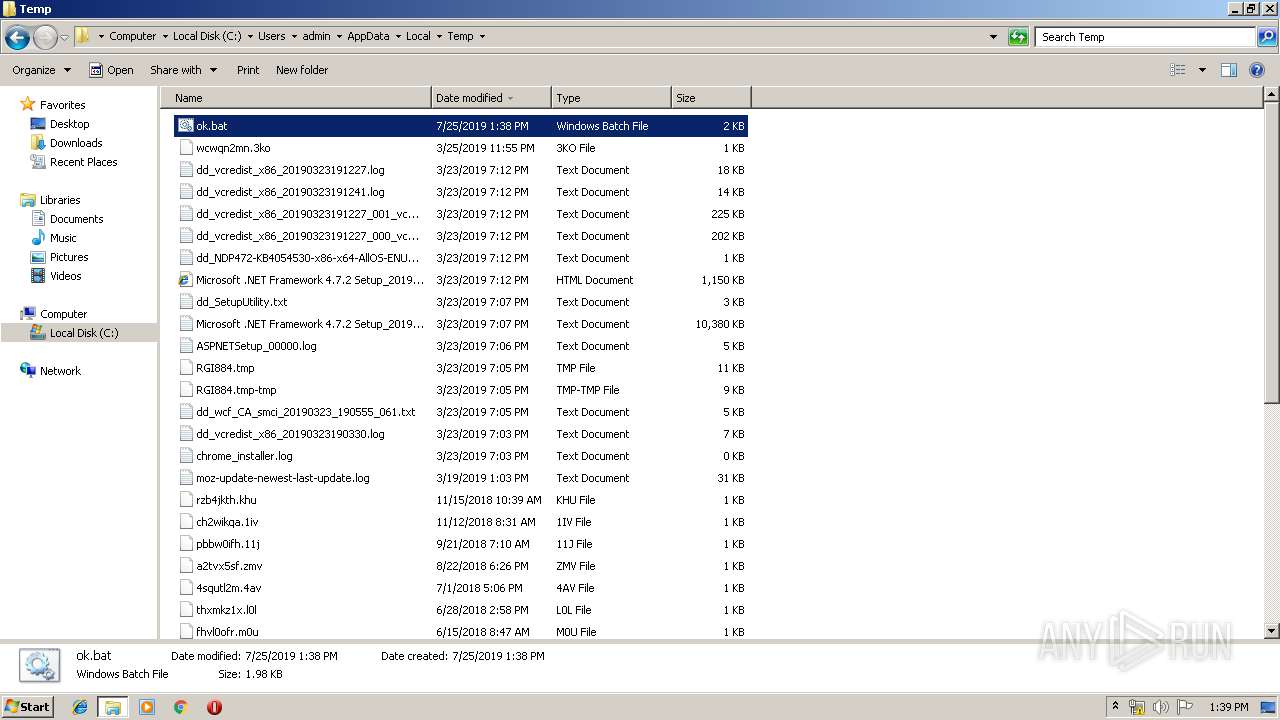
Task: Open the Music library
Action: pyautogui.click(x=63, y=238)
